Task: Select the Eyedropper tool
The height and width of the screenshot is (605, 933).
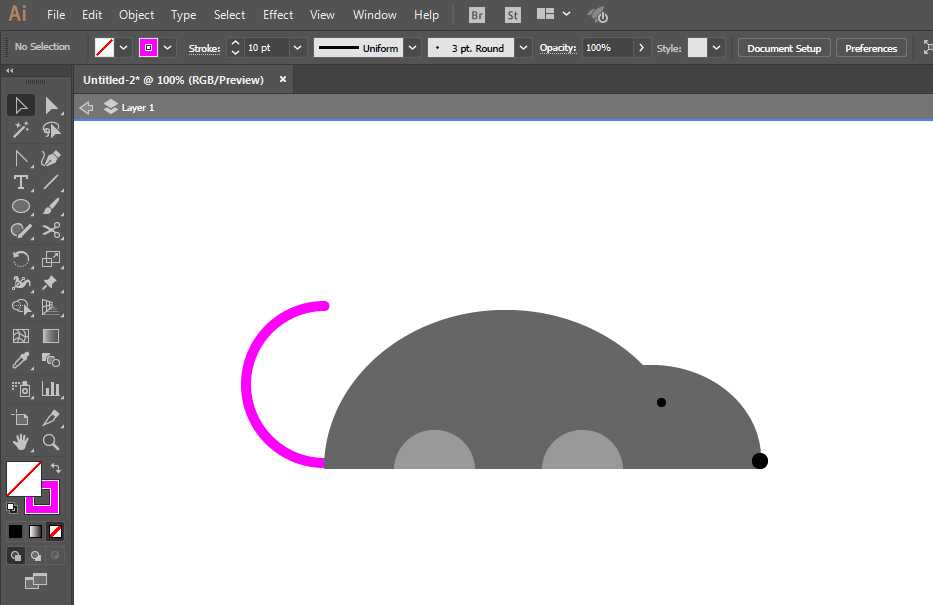Action: [20, 361]
